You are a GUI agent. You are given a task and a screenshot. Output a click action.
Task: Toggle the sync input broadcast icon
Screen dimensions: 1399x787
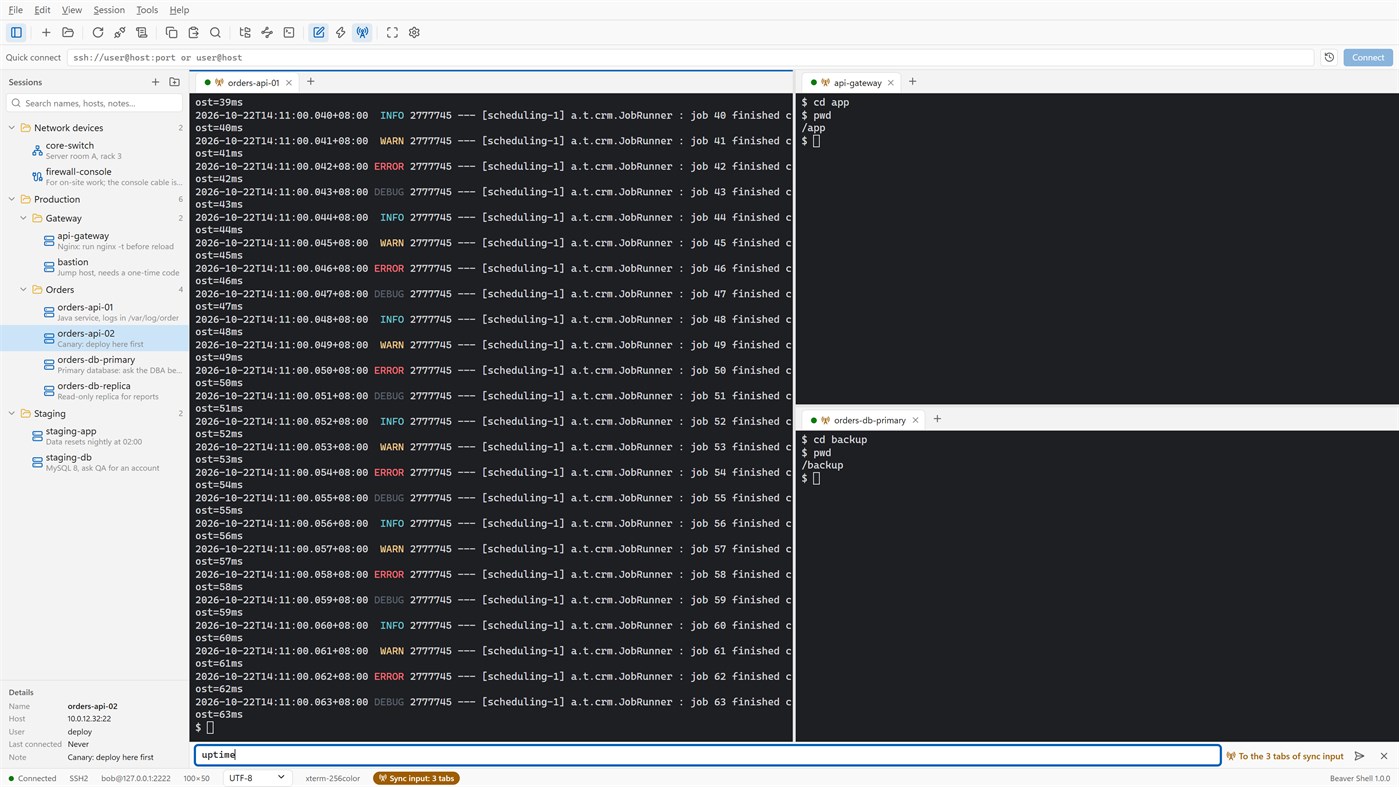(362, 32)
